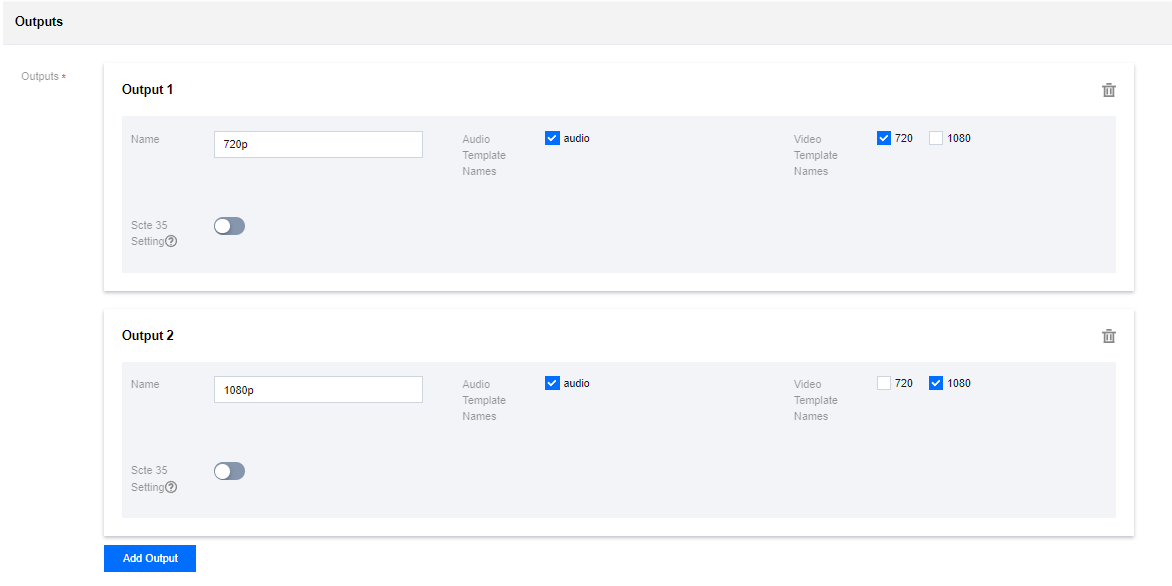Viewport: 1172px width, 586px height.
Task: Click the Video Template Names label in Output 1
Action: [x=815, y=155]
